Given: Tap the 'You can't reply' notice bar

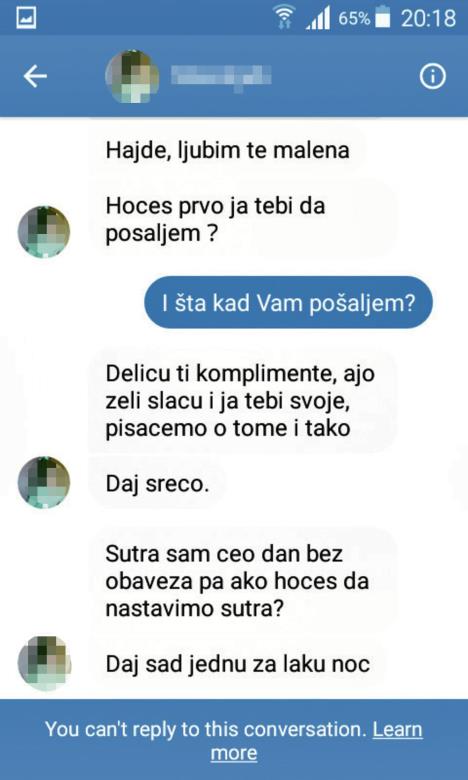Looking at the screenshot, I should click(234, 740).
